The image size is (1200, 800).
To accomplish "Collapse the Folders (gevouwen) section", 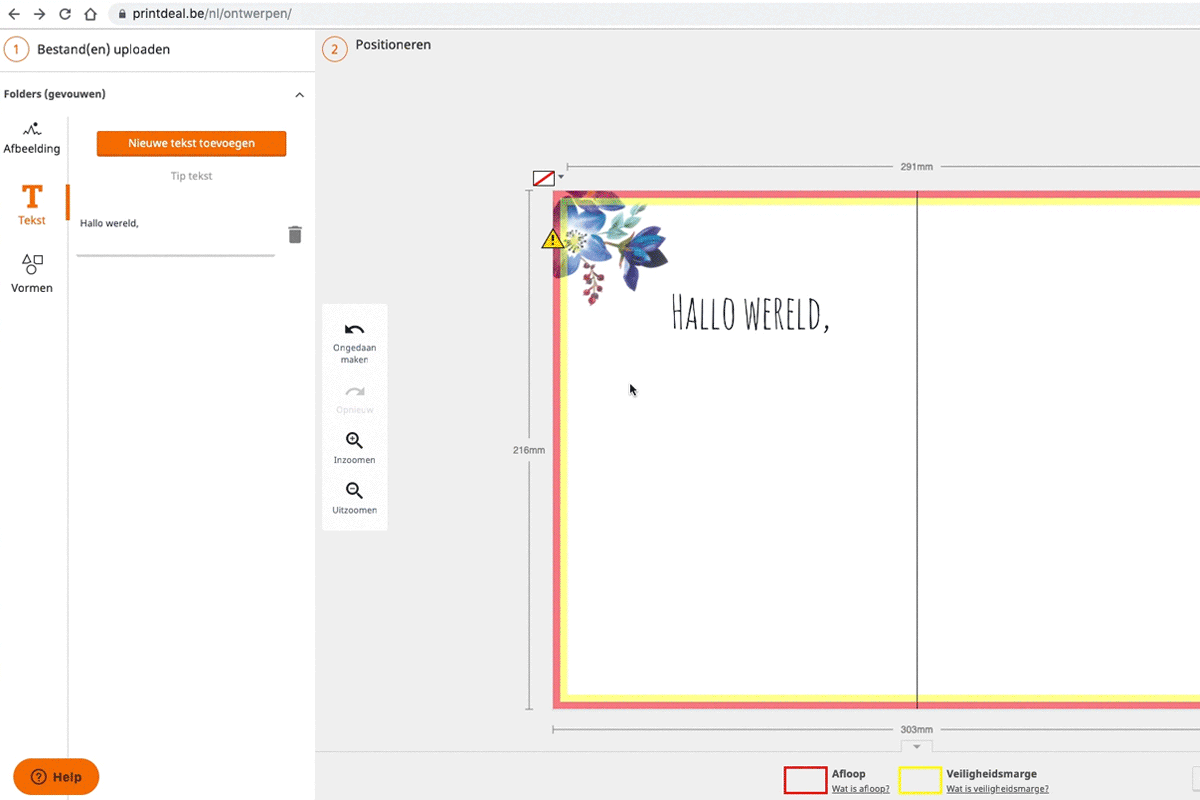I will pos(299,93).
